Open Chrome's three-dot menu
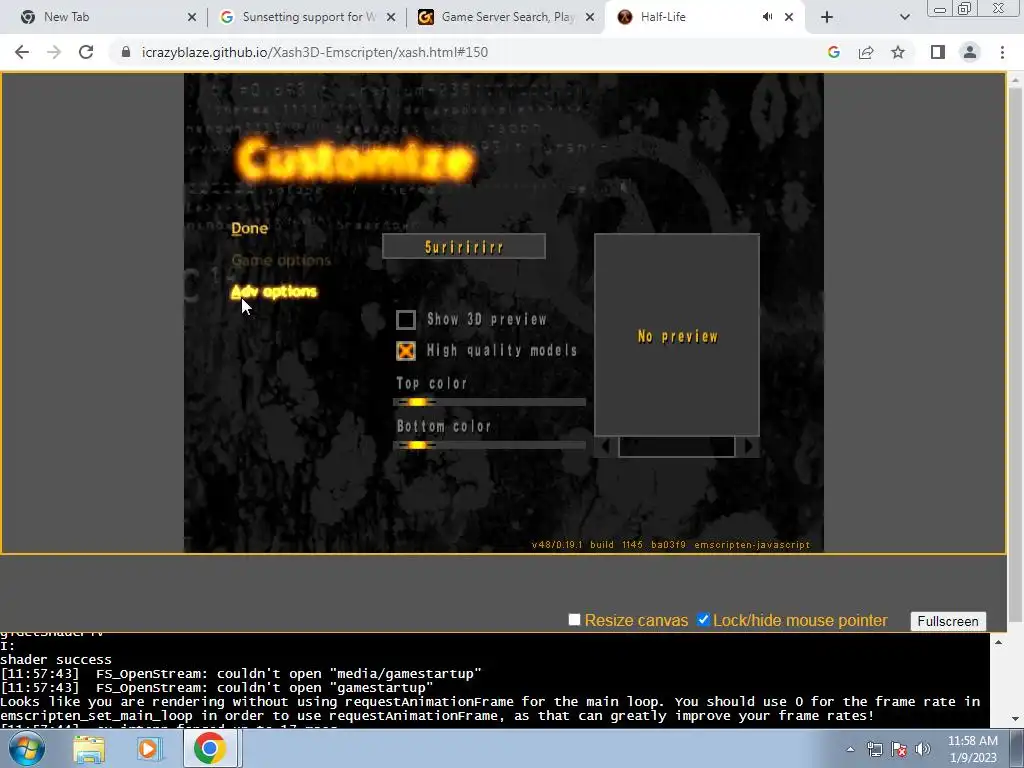Image resolution: width=1024 pixels, height=768 pixels. tap(1002, 52)
